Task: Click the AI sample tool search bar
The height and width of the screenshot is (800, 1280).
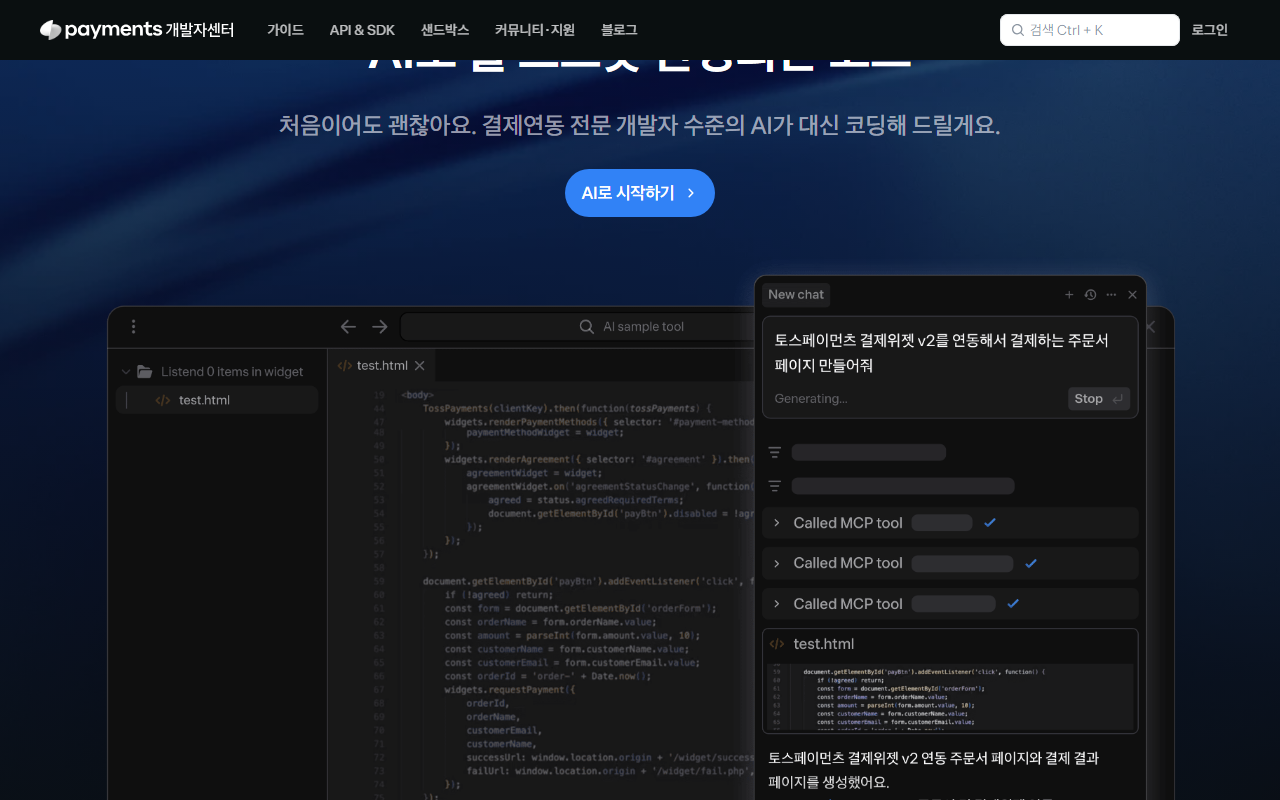Action: (577, 327)
